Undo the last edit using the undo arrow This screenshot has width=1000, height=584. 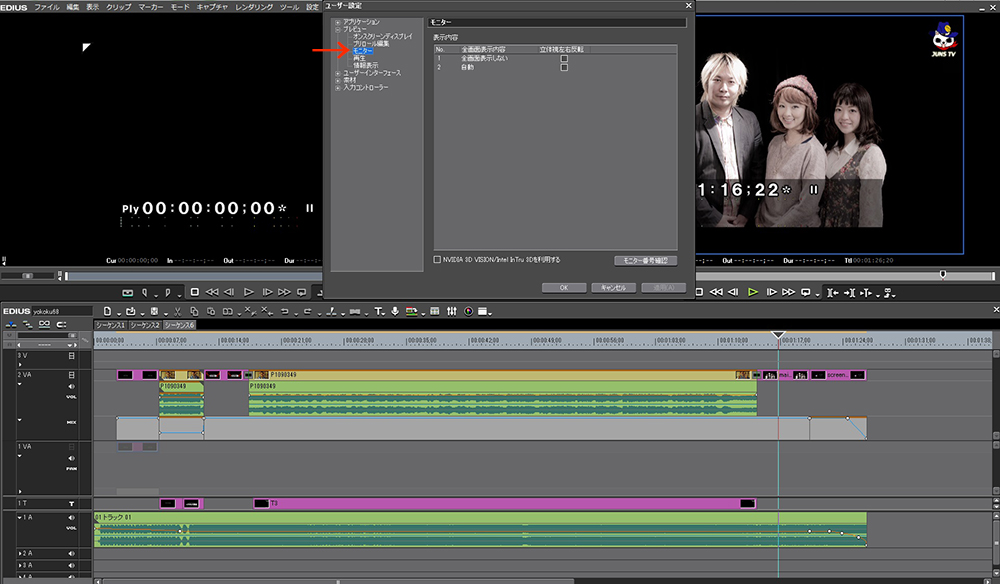(x=284, y=311)
